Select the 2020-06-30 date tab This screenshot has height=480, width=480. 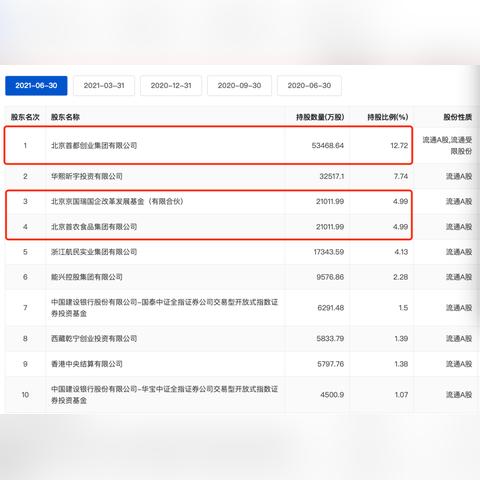(x=309, y=86)
